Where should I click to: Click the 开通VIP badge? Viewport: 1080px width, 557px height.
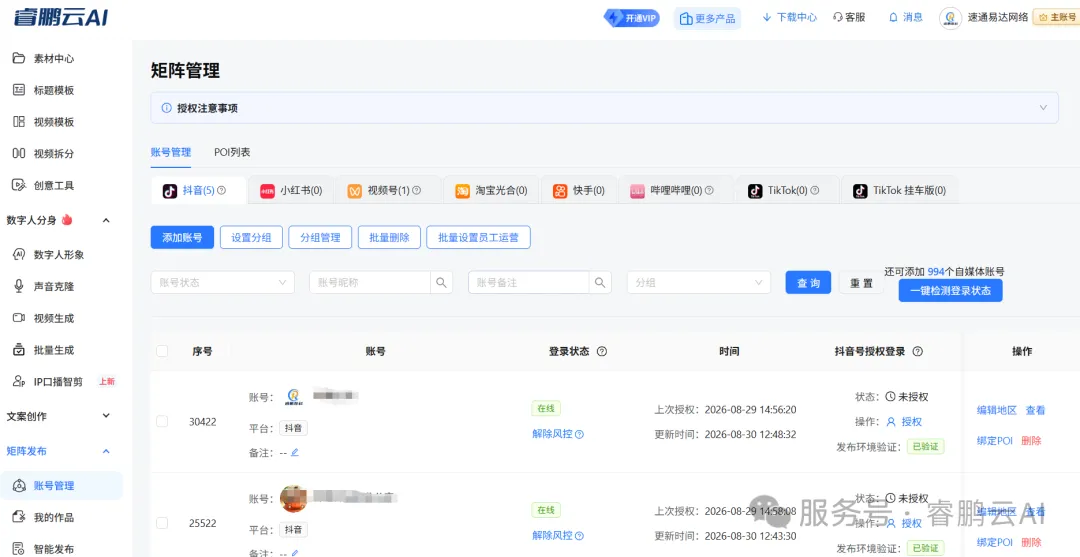pyautogui.click(x=632, y=18)
